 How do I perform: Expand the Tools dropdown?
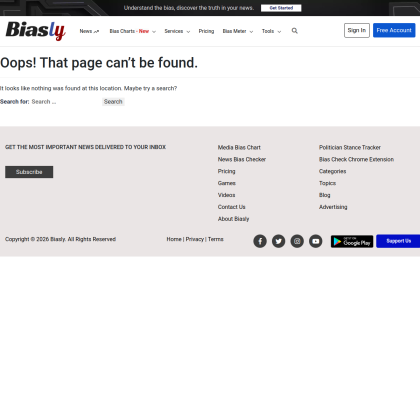(x=271, y=31)
